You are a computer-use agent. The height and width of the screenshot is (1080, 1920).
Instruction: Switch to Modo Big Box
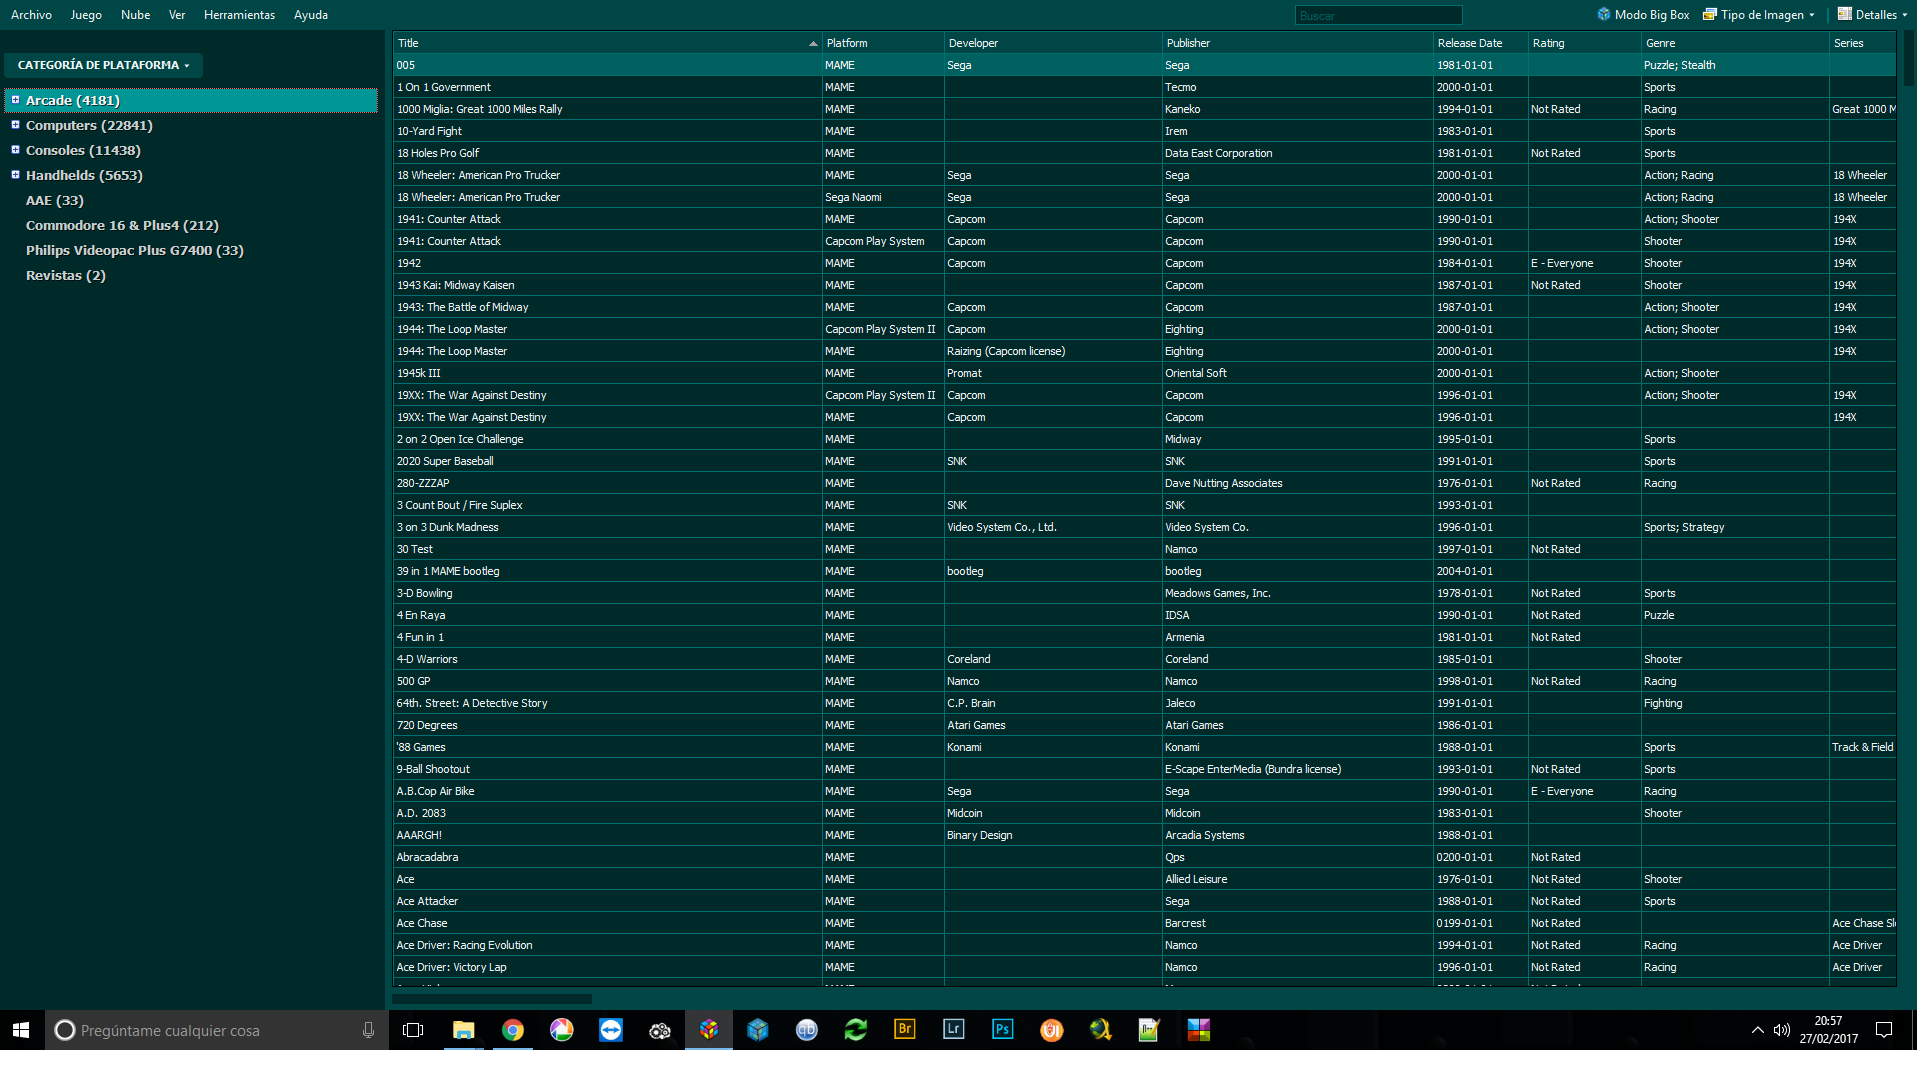tap(1643, 15)
